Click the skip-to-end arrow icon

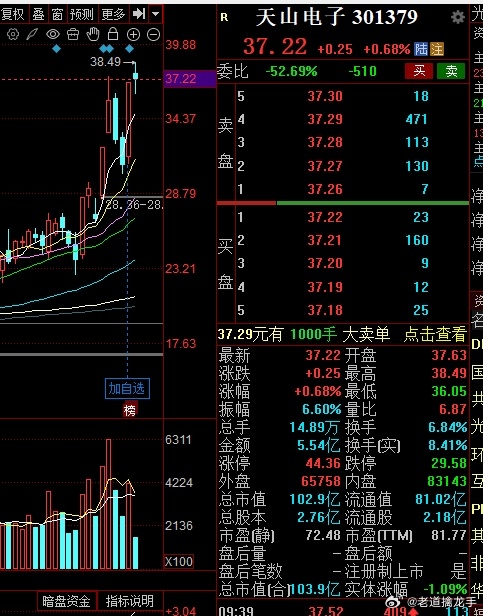click(x=139, y=15)
